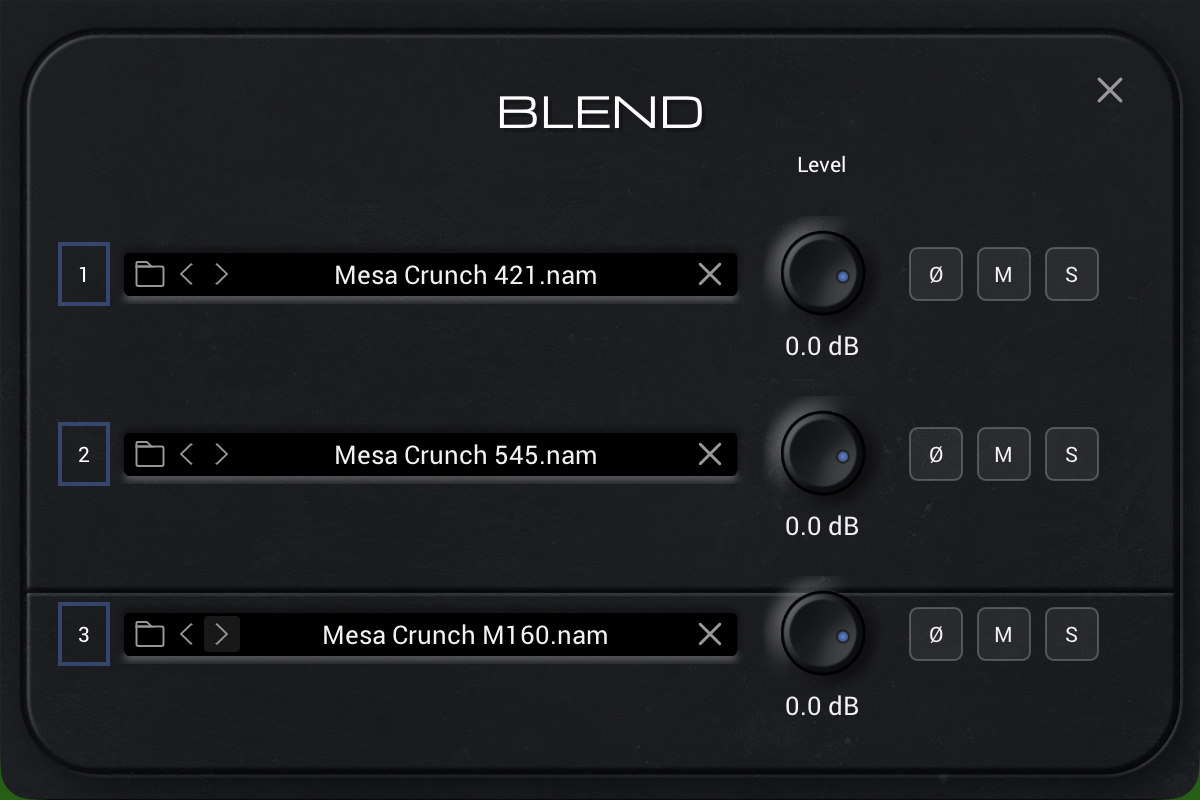The width and height of the screenshot is (1200, 800).
Task: Load next model in slot 1
Action: 222,274
